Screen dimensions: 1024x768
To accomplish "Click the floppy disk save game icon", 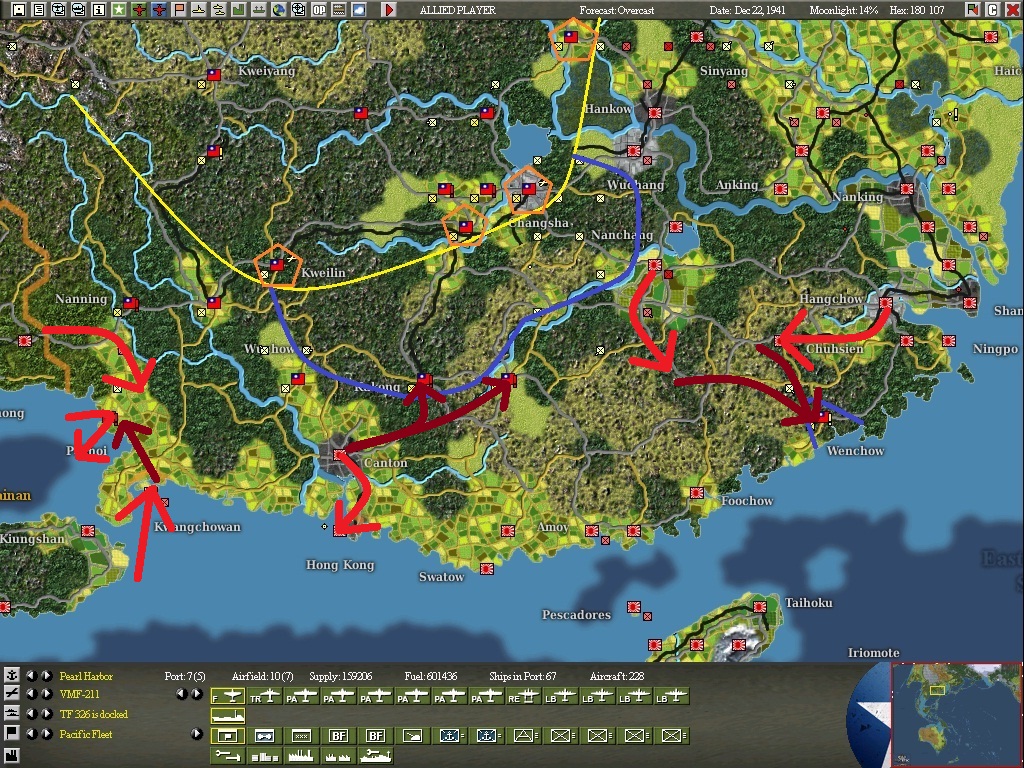I will pos(19,10).
